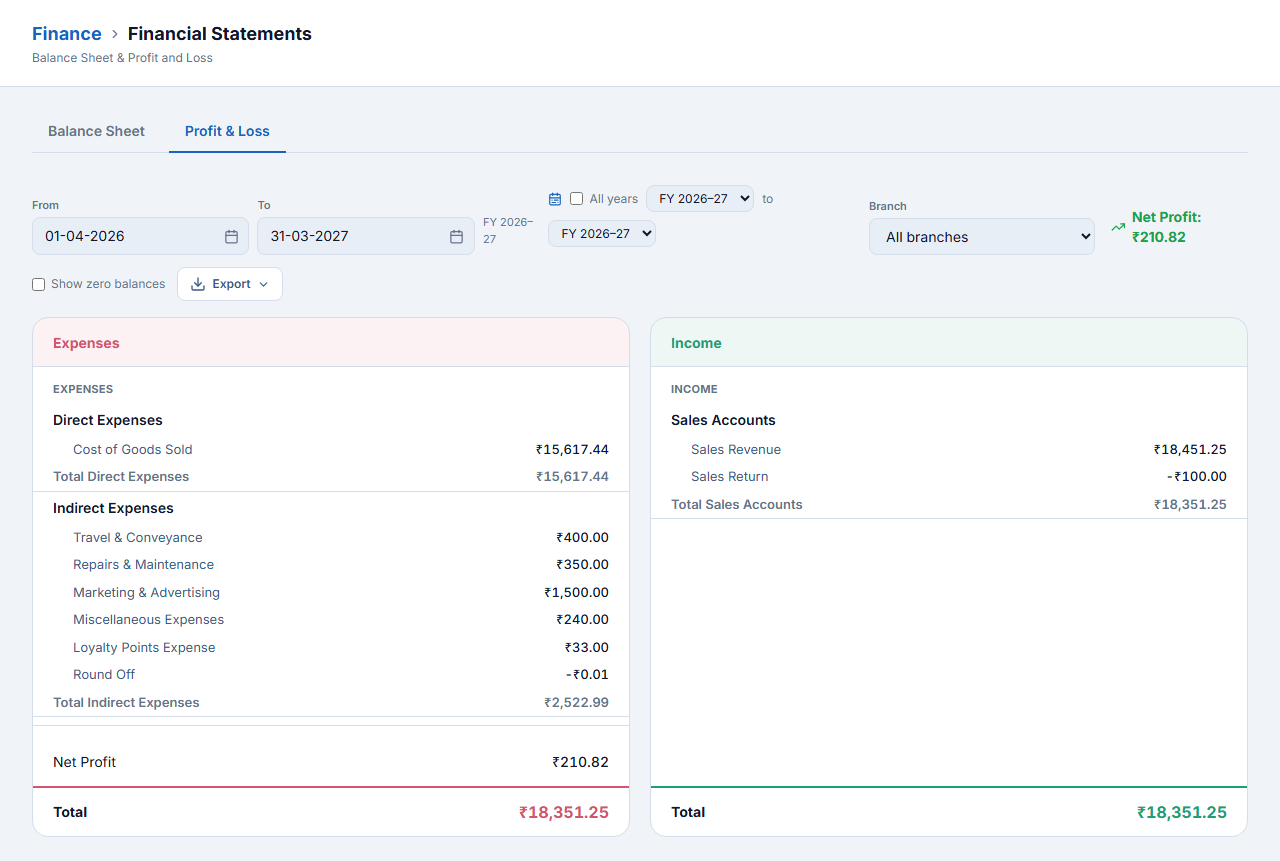
Task: Click the green income total ₹18,351.25
Action: (x=1182, y=813)
